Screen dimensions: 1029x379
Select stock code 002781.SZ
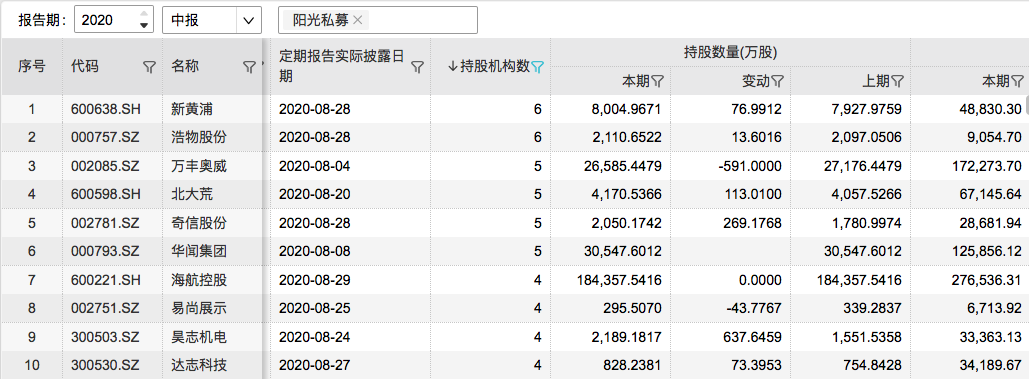(x=105, y=223)
